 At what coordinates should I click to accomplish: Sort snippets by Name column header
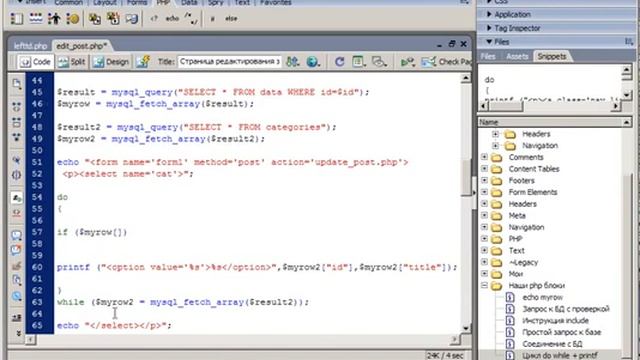(x=549, y=122)
